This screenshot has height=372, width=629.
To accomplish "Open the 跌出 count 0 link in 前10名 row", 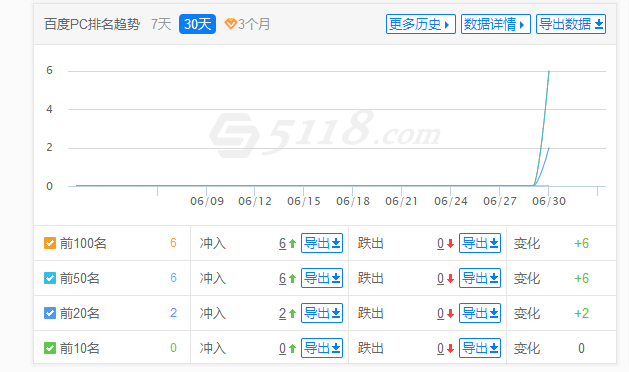I will (440, 348).
